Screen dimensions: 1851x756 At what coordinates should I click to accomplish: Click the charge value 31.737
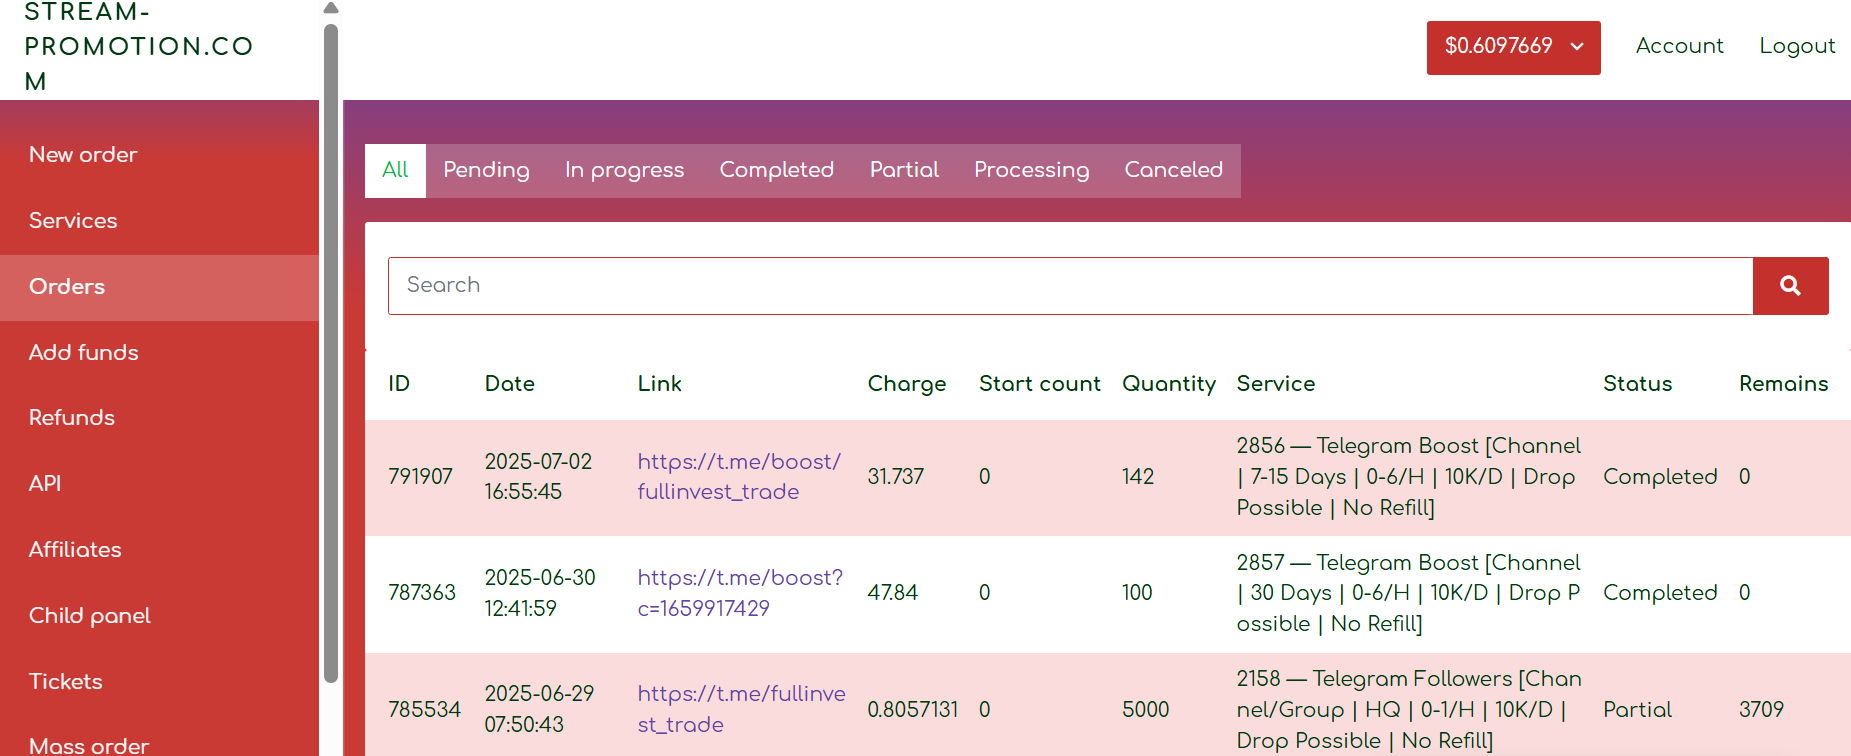895,477
